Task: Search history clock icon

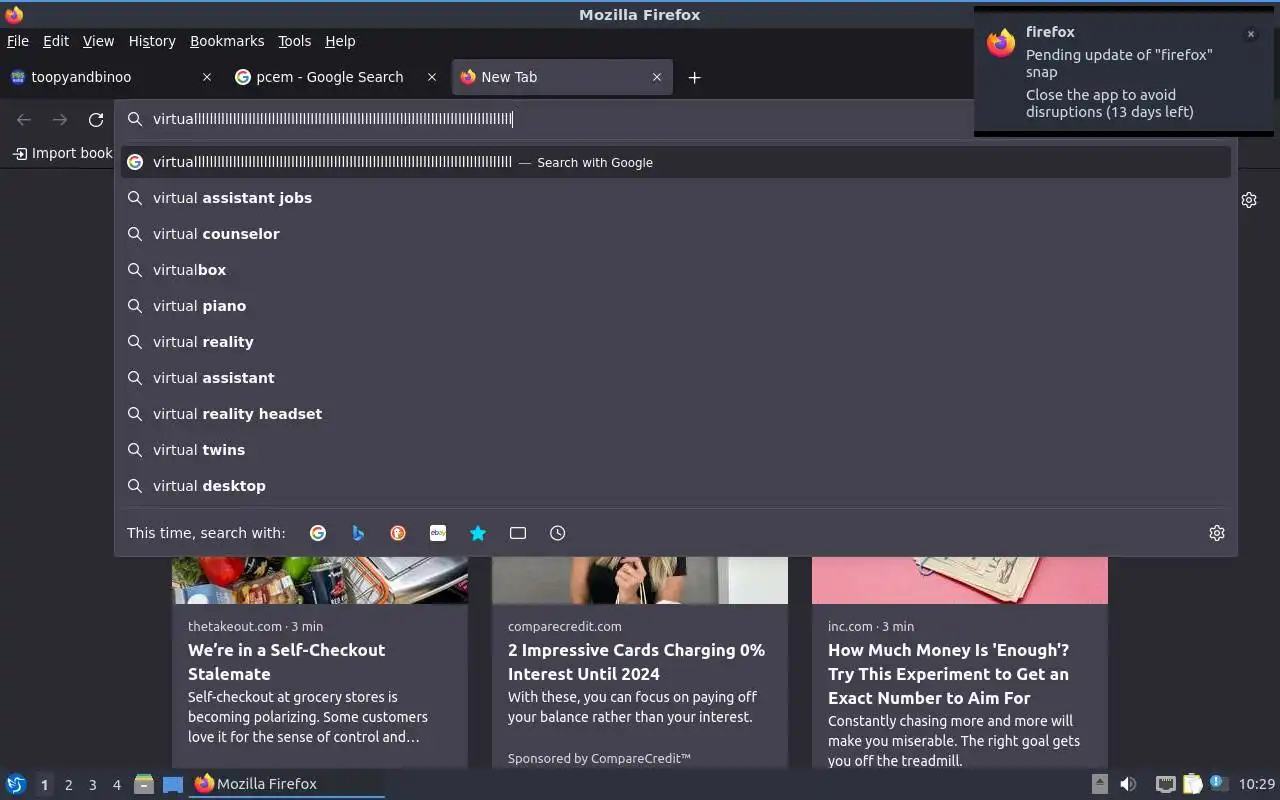Action: point(558,533)
